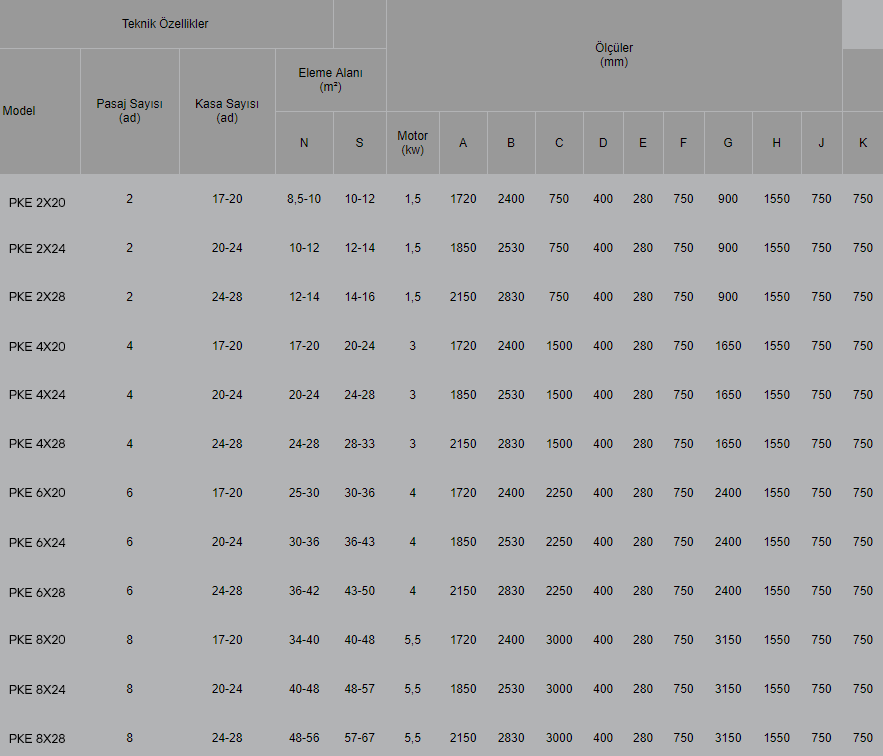Click the 57-67 value in S column
This screenshot has width=883, height=756.
click(x=359, y=738)
